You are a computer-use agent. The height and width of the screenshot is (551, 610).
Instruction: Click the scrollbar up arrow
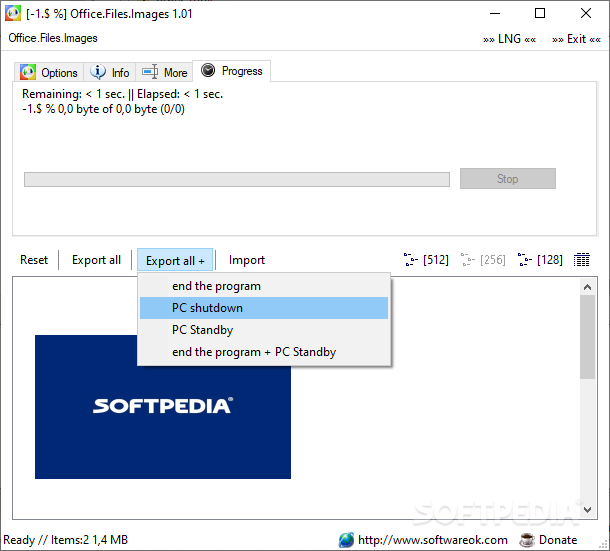(587, 287)
